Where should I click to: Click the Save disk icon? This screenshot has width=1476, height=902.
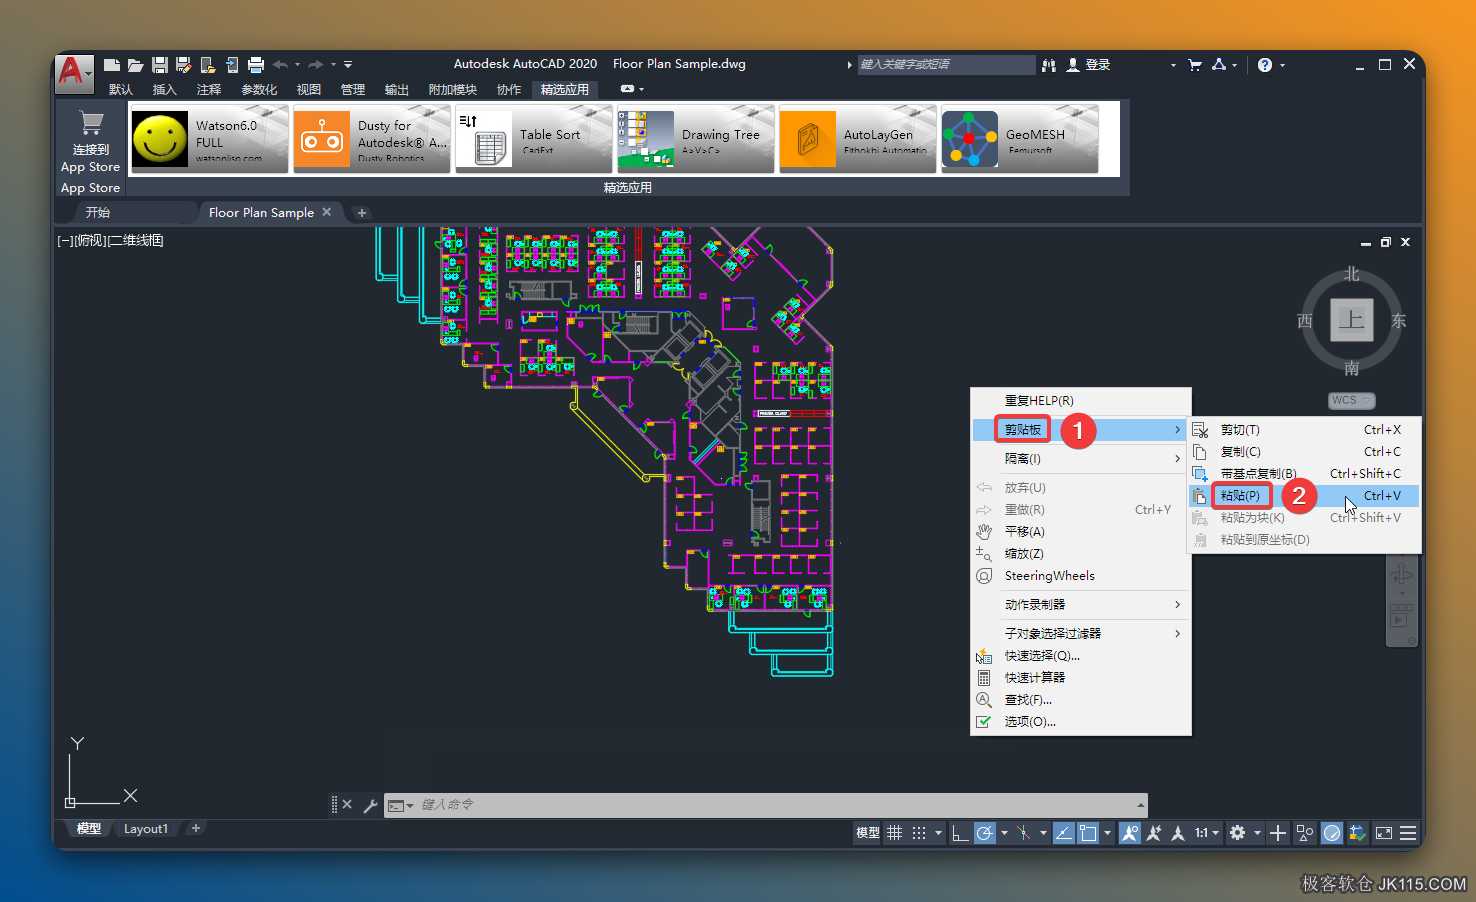pos(160,65)
